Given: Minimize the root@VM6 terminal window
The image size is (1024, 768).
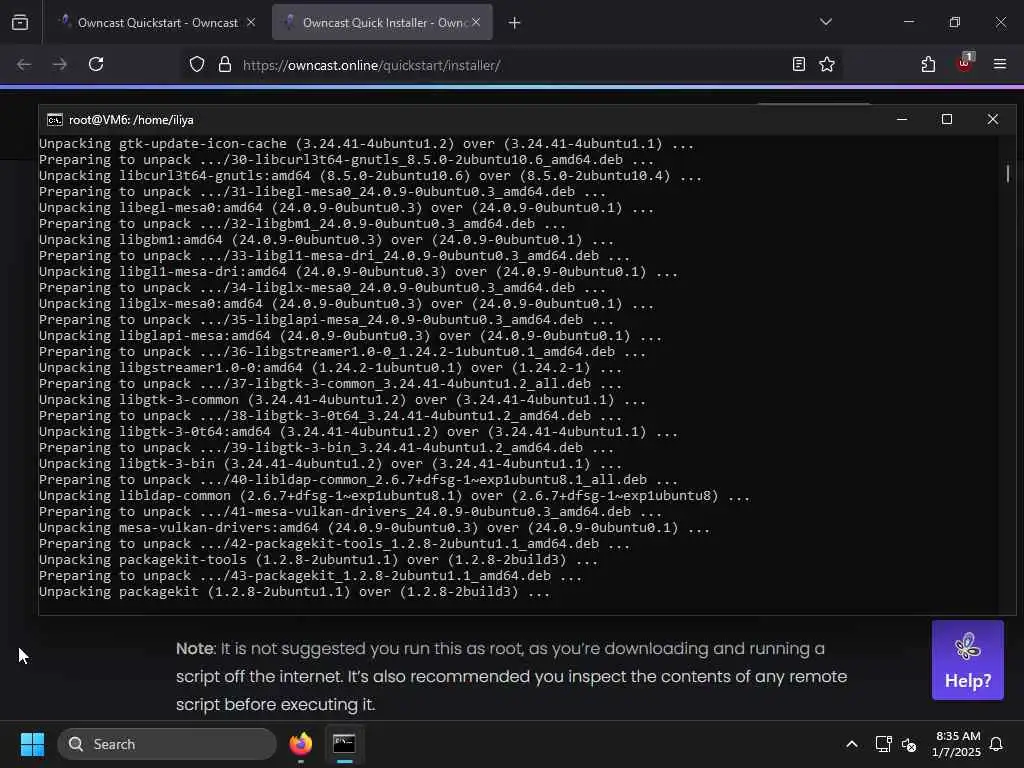Looking at the screenshot, I should (x=902, y=120).
